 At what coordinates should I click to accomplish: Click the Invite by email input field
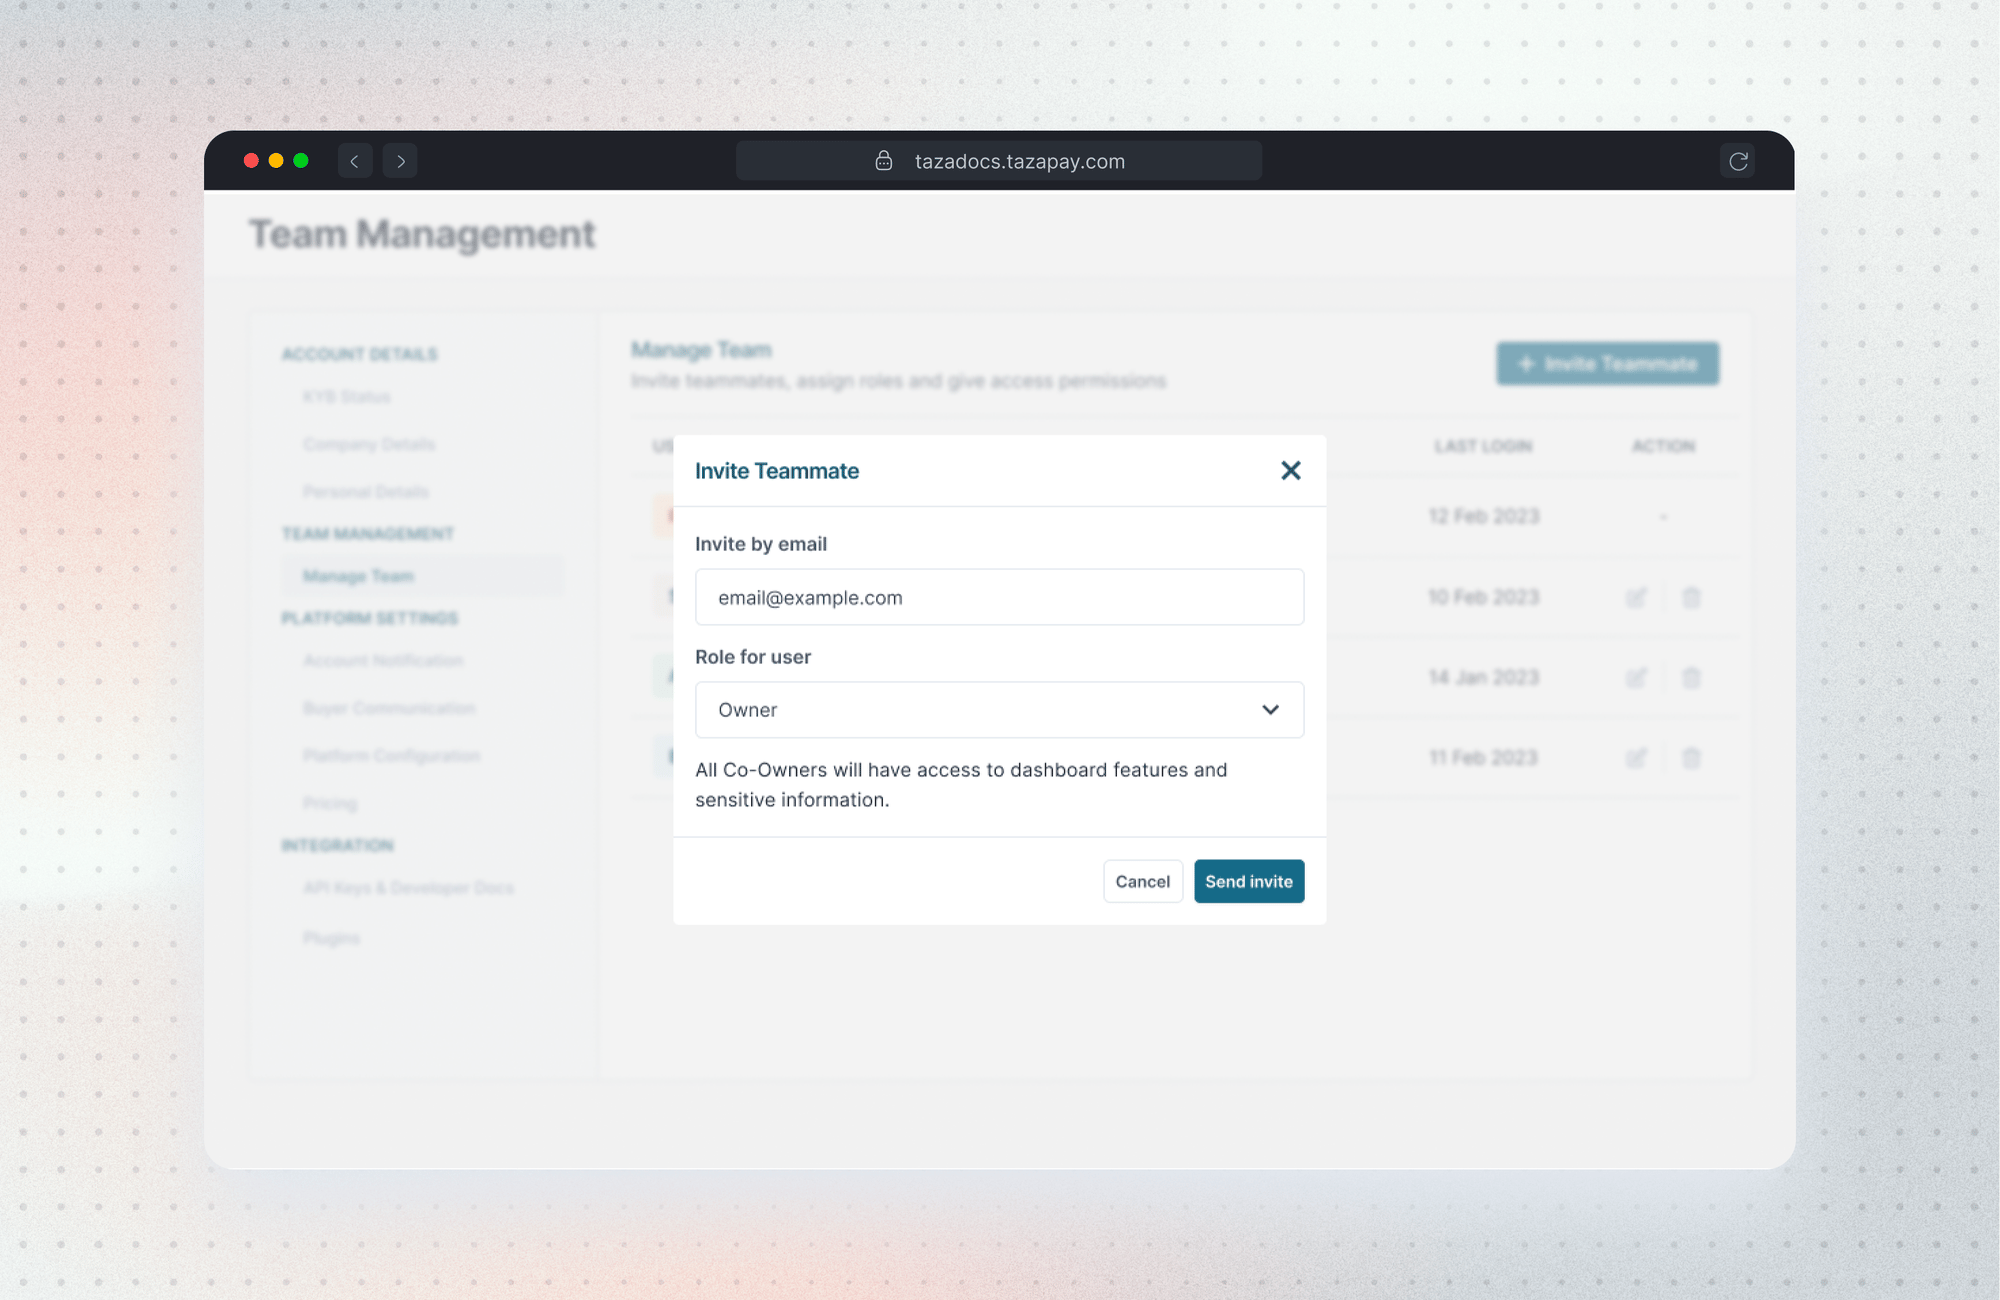[x=999, y=597]
